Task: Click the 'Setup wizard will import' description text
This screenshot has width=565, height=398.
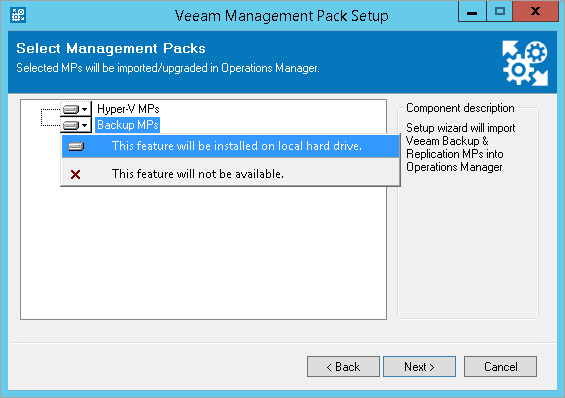Action: tap(461, 147)
